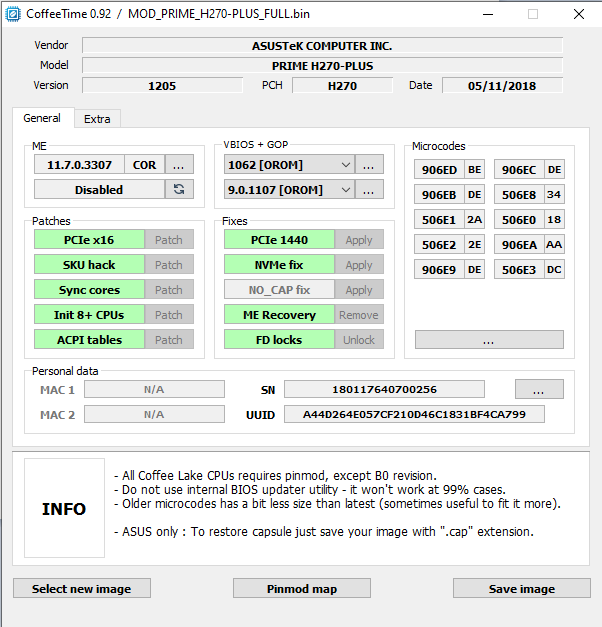Click the Sync cores status label

pos(89,289)
